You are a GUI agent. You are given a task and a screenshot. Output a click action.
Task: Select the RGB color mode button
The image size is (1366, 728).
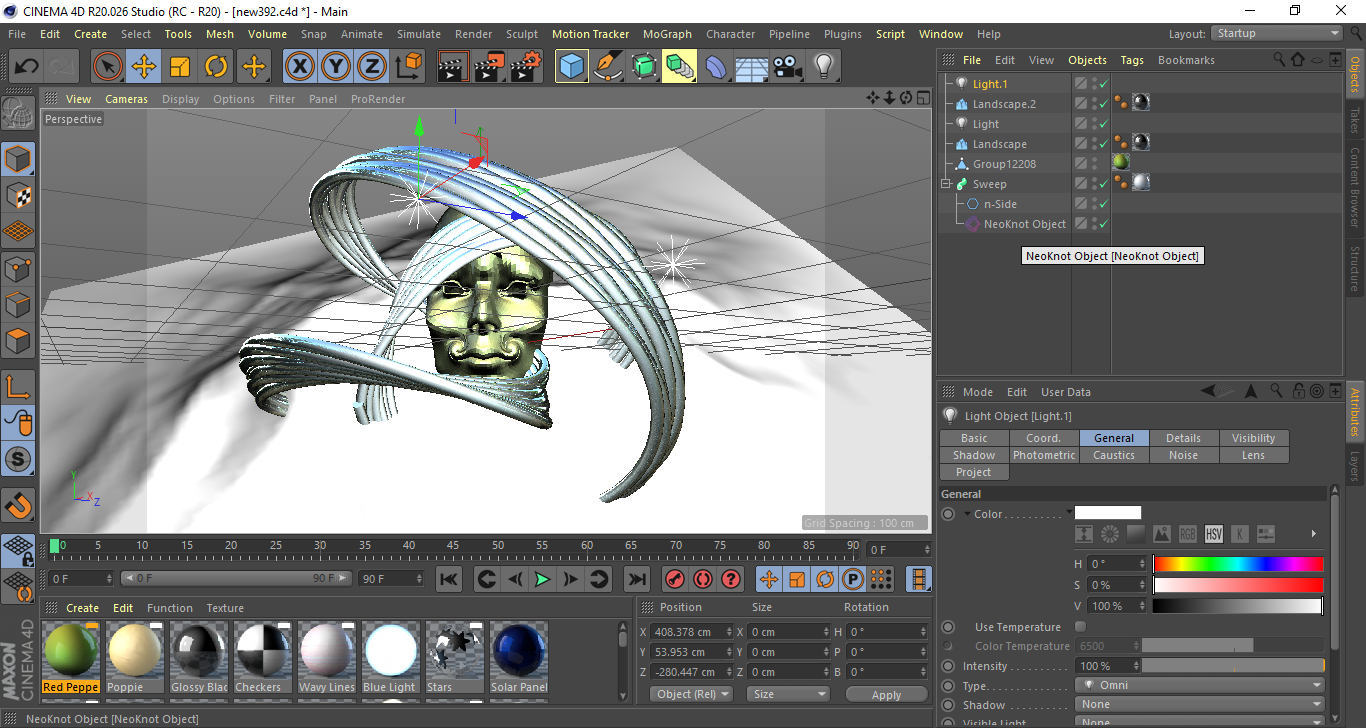1188,534
